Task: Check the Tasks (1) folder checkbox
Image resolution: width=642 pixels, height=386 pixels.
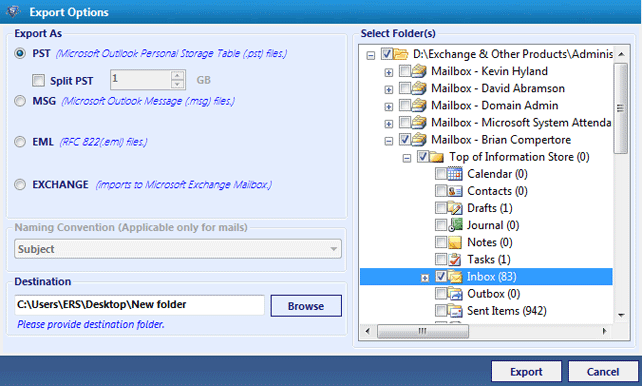Action: [441, 260]
